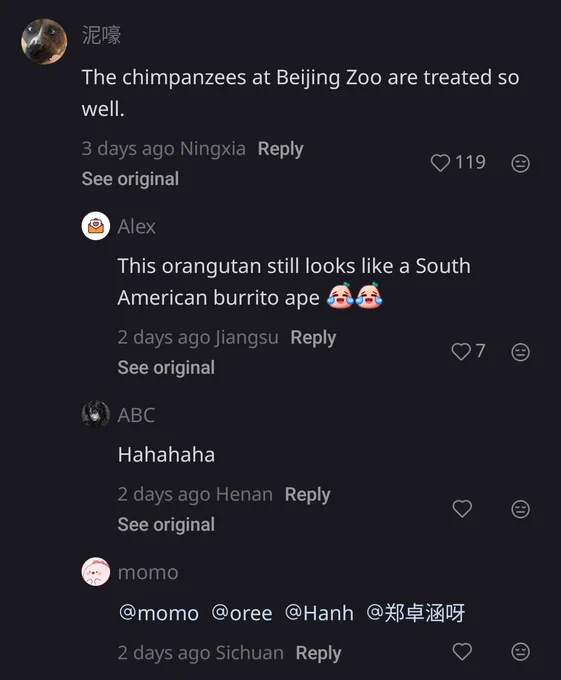This screenshot has height=680, width=561.
Task: Open the @oree mention
Action: coord(241,613)
